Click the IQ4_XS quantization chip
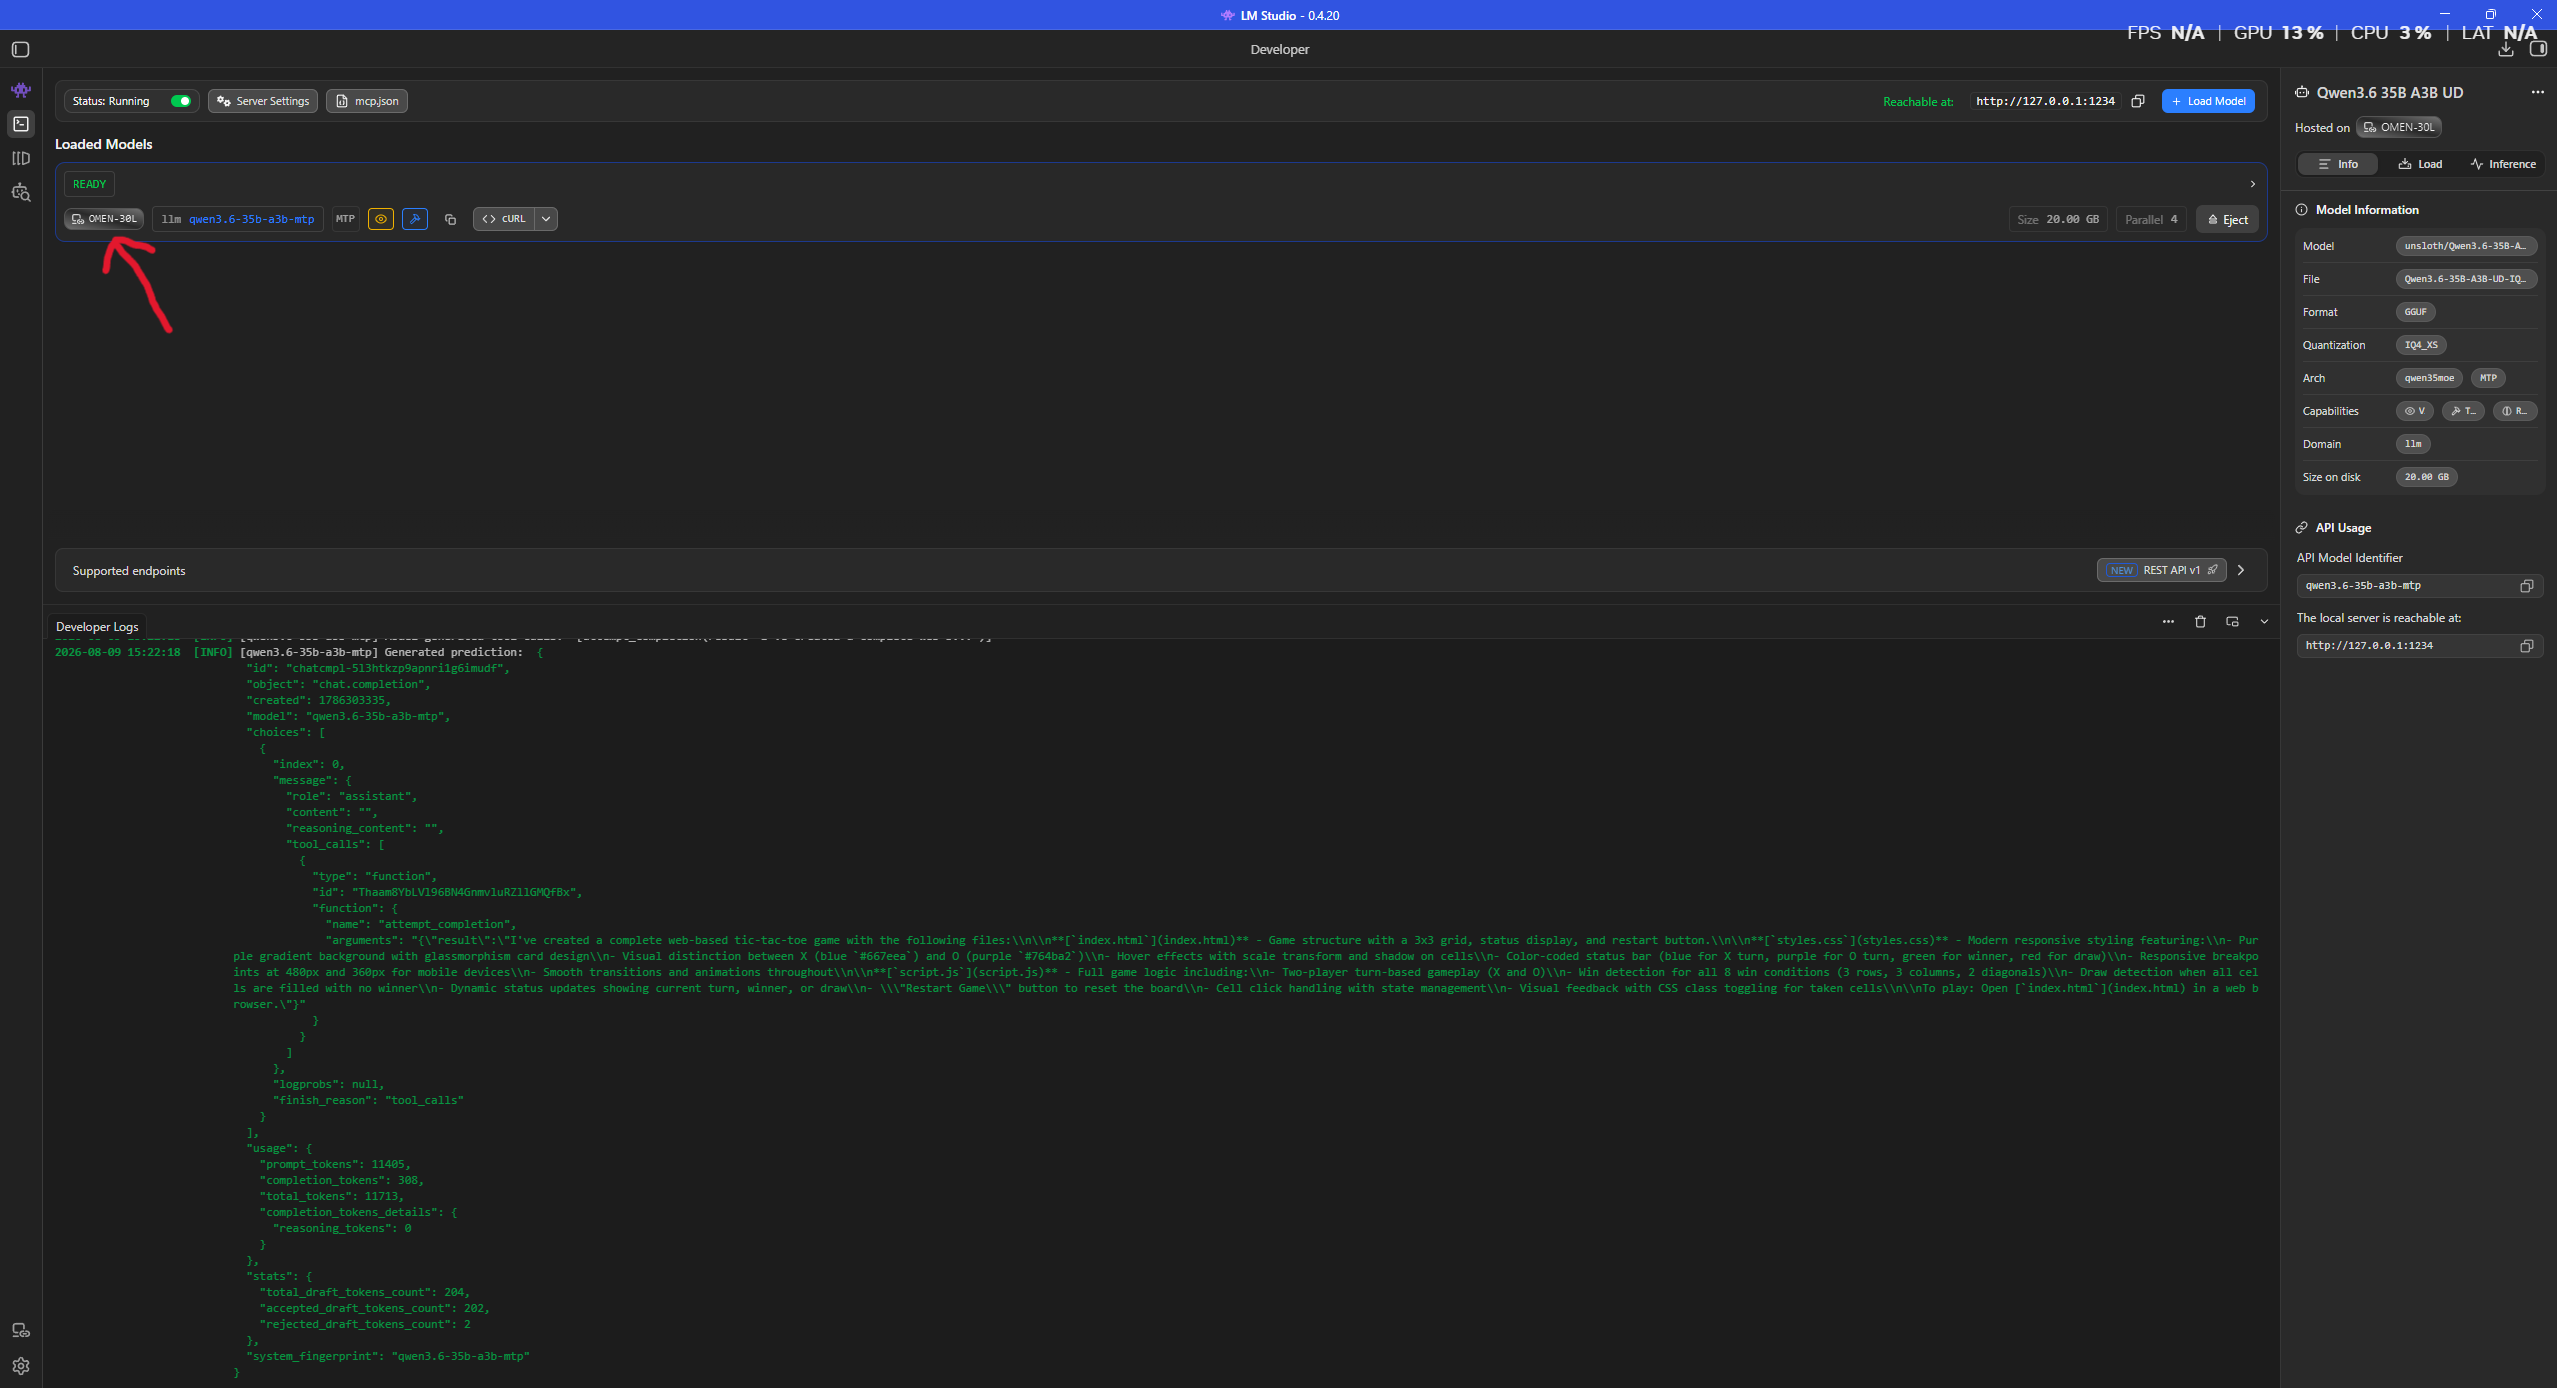 point(2421,345)
